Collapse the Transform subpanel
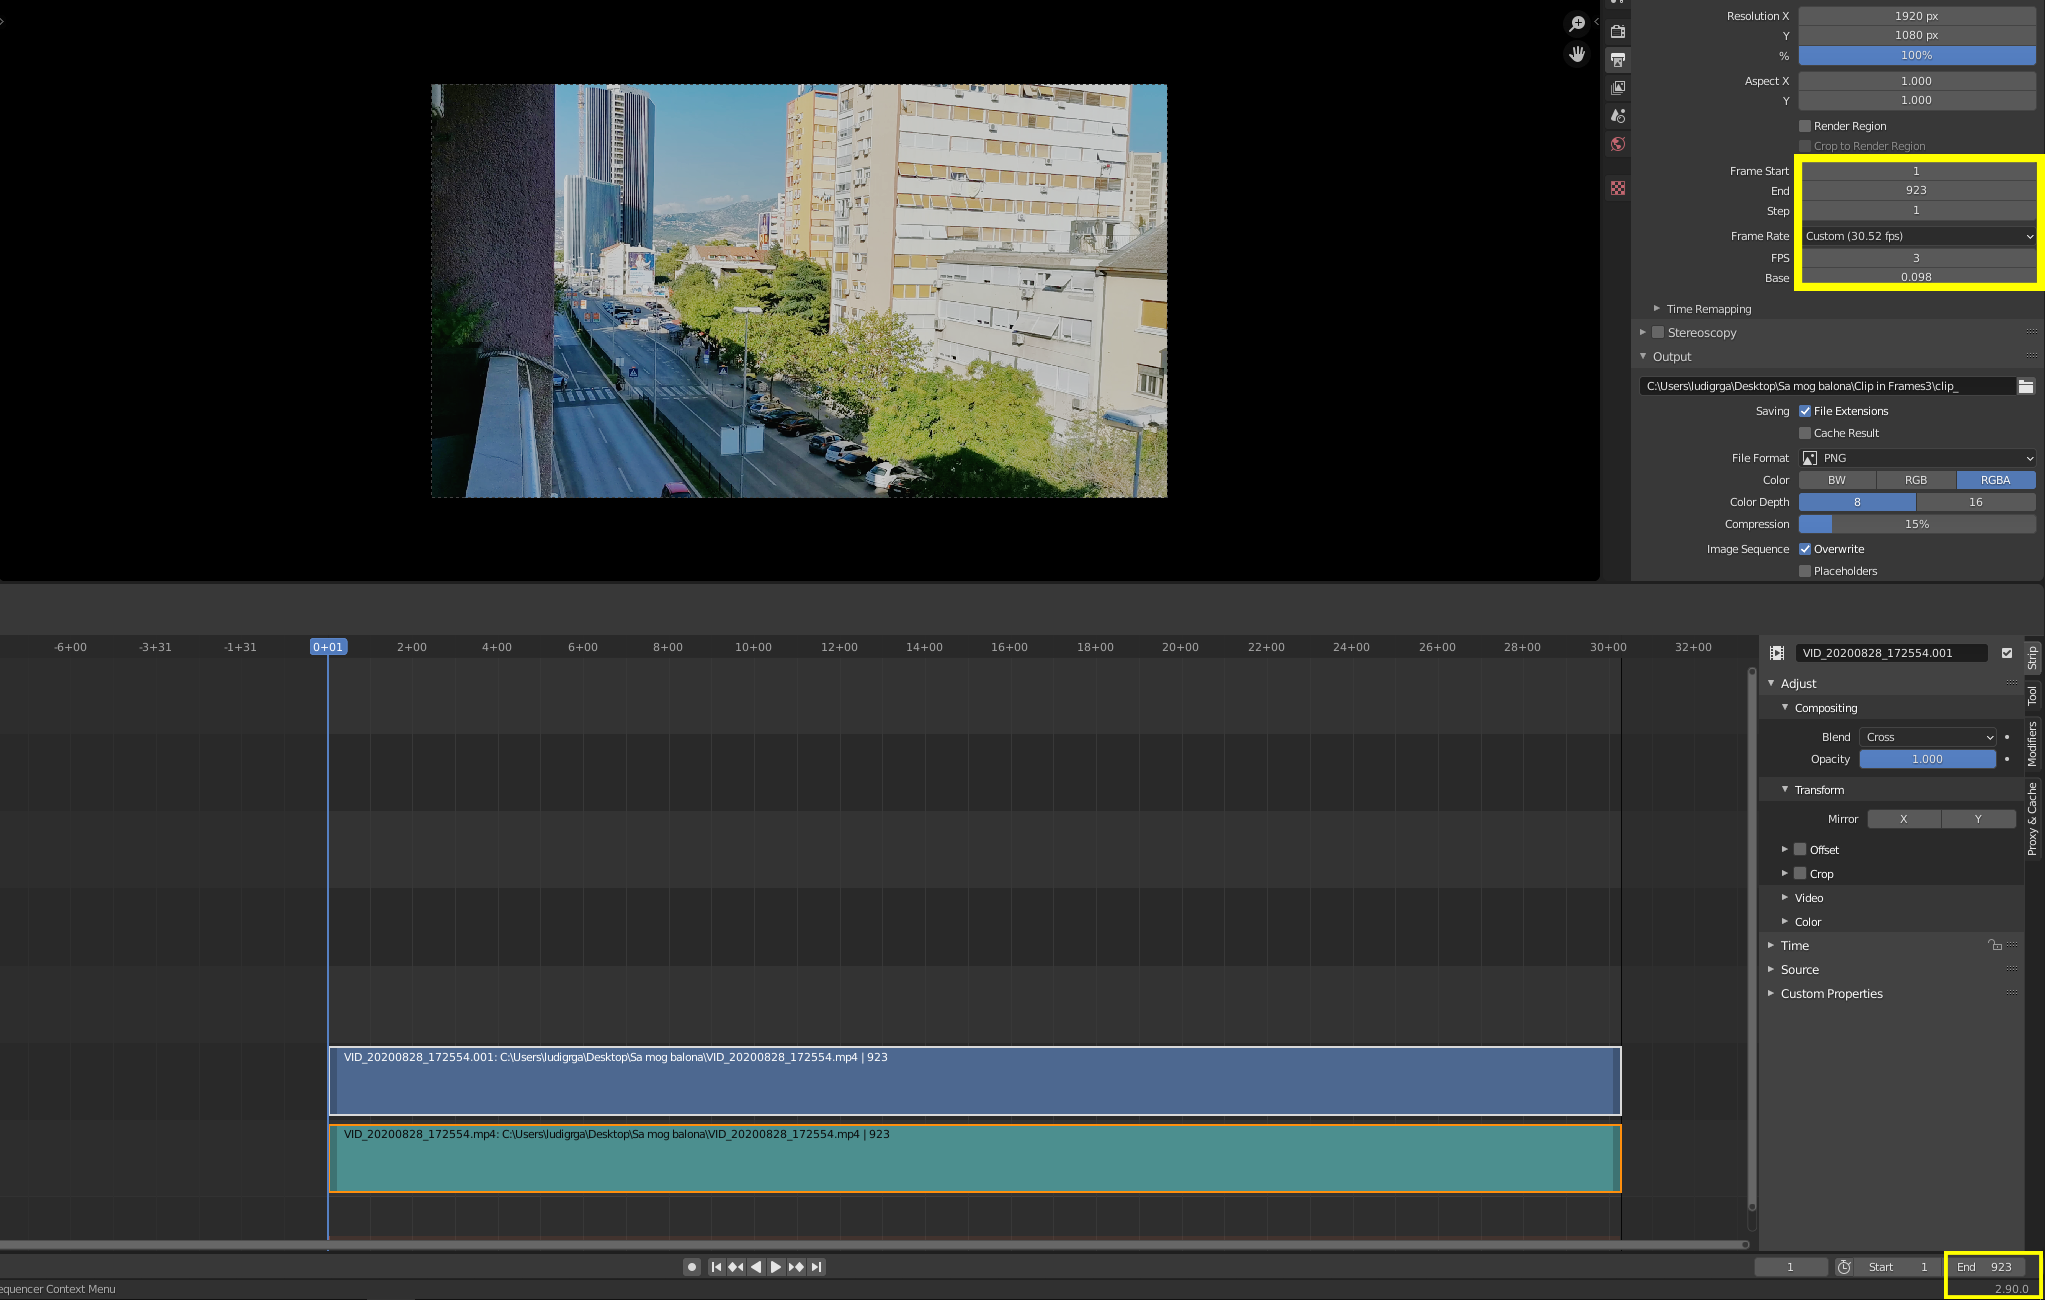 pos(1785,789)
